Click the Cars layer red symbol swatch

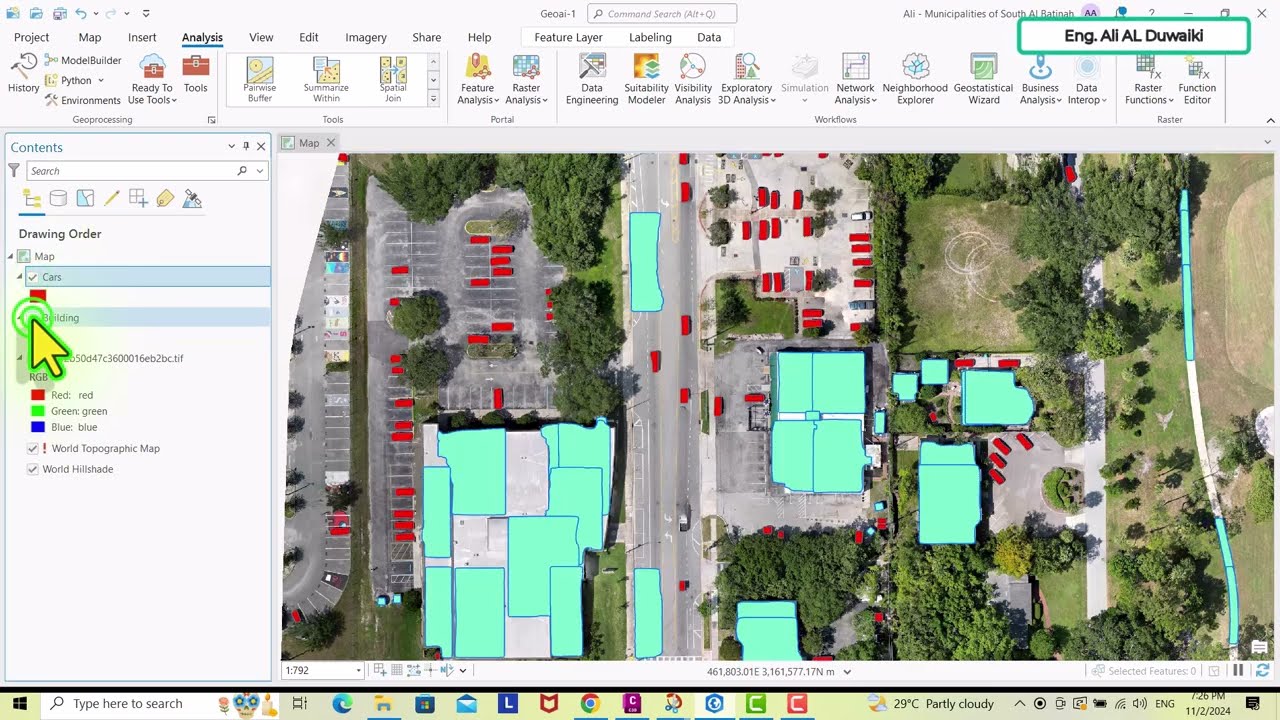pos(38,295)
